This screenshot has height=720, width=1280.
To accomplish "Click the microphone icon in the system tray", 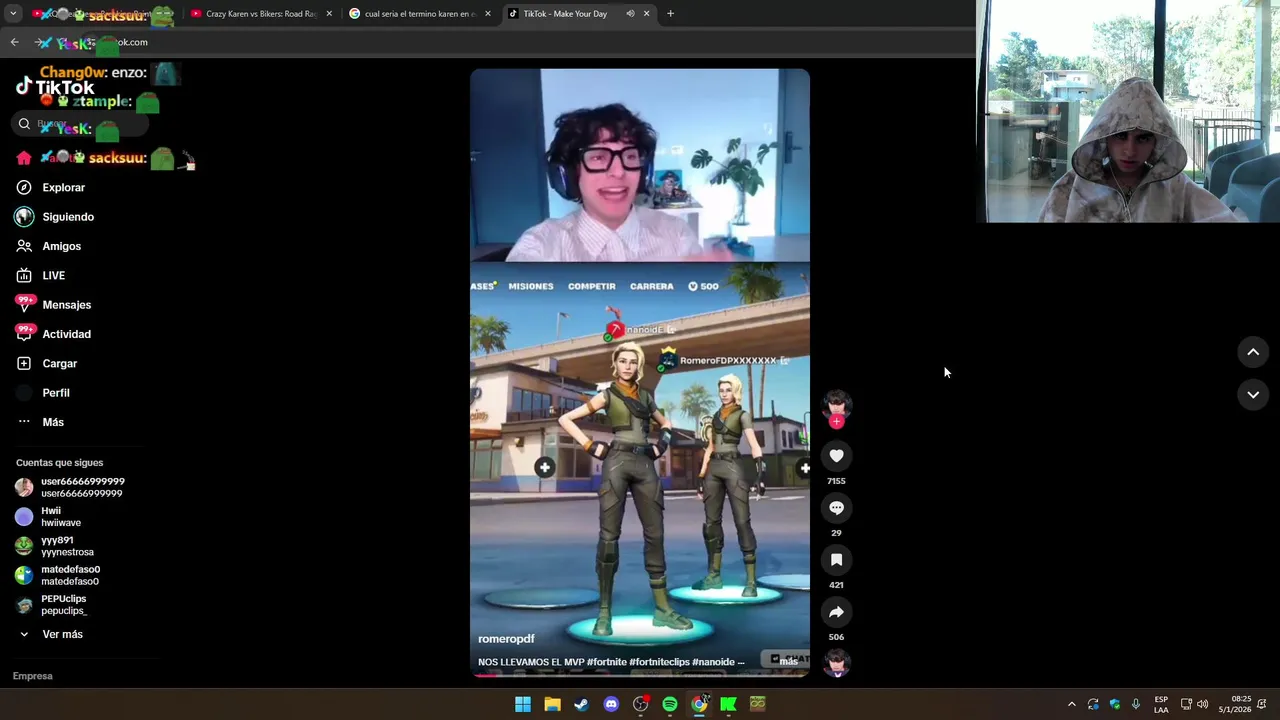I will click(1136, 704).
